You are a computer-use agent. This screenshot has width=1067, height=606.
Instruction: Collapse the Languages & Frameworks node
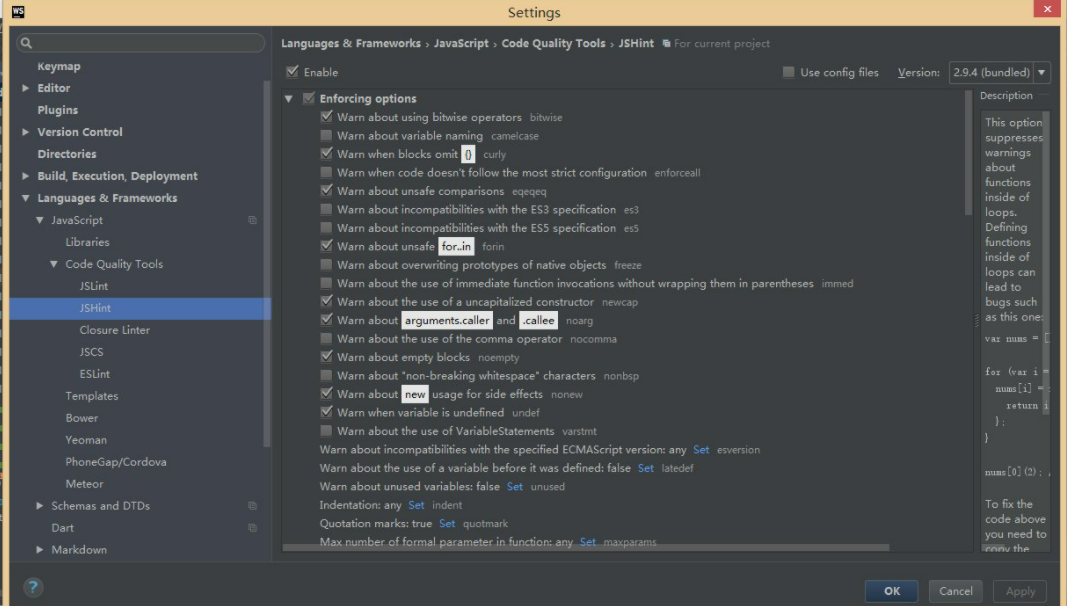click(26, 198)
